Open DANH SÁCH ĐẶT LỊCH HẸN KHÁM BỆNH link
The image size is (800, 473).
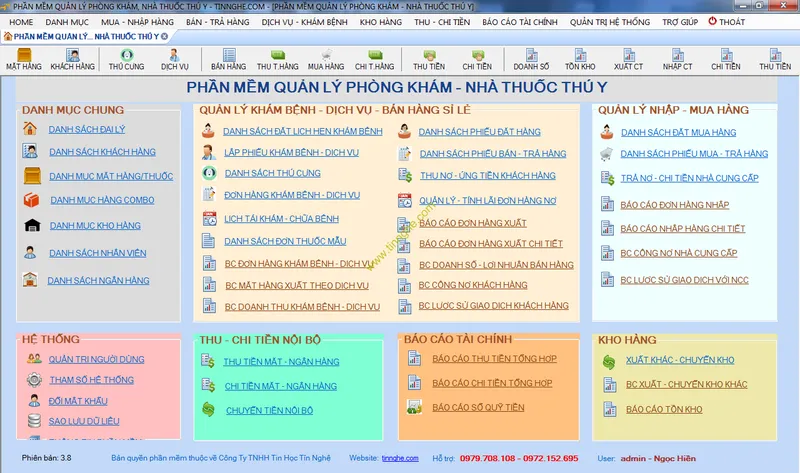(303, 131)
